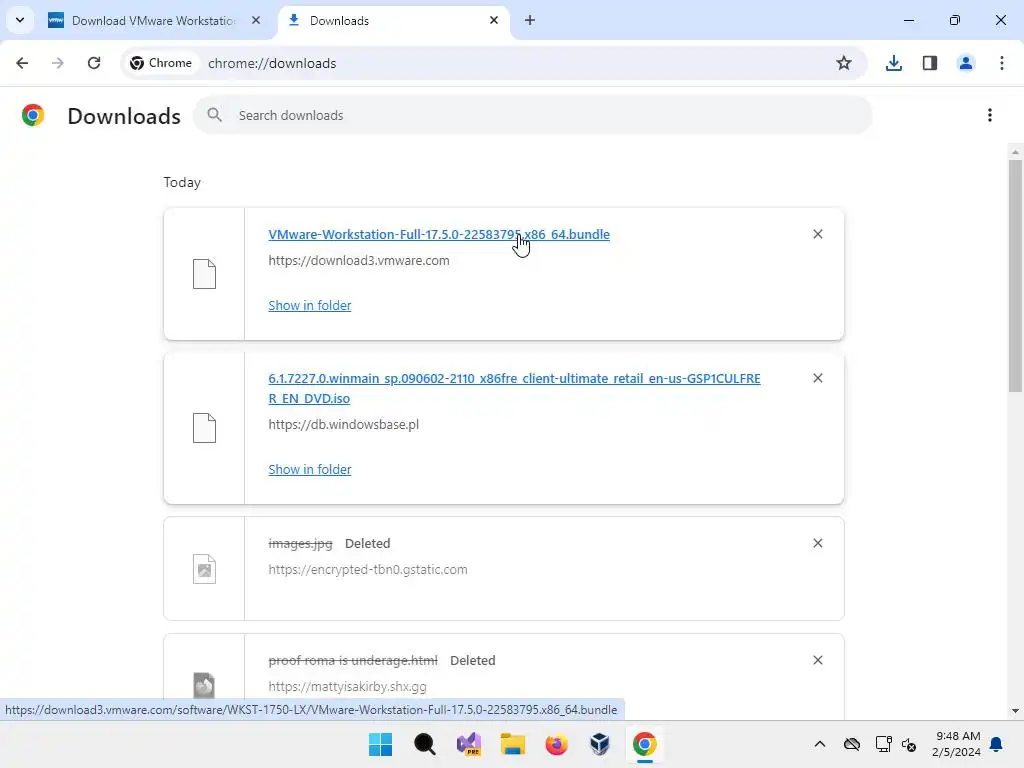Bookmark this page with the star icon
Image resolution: width=1024 pixels, height=768 pixels.
[844, 63]
